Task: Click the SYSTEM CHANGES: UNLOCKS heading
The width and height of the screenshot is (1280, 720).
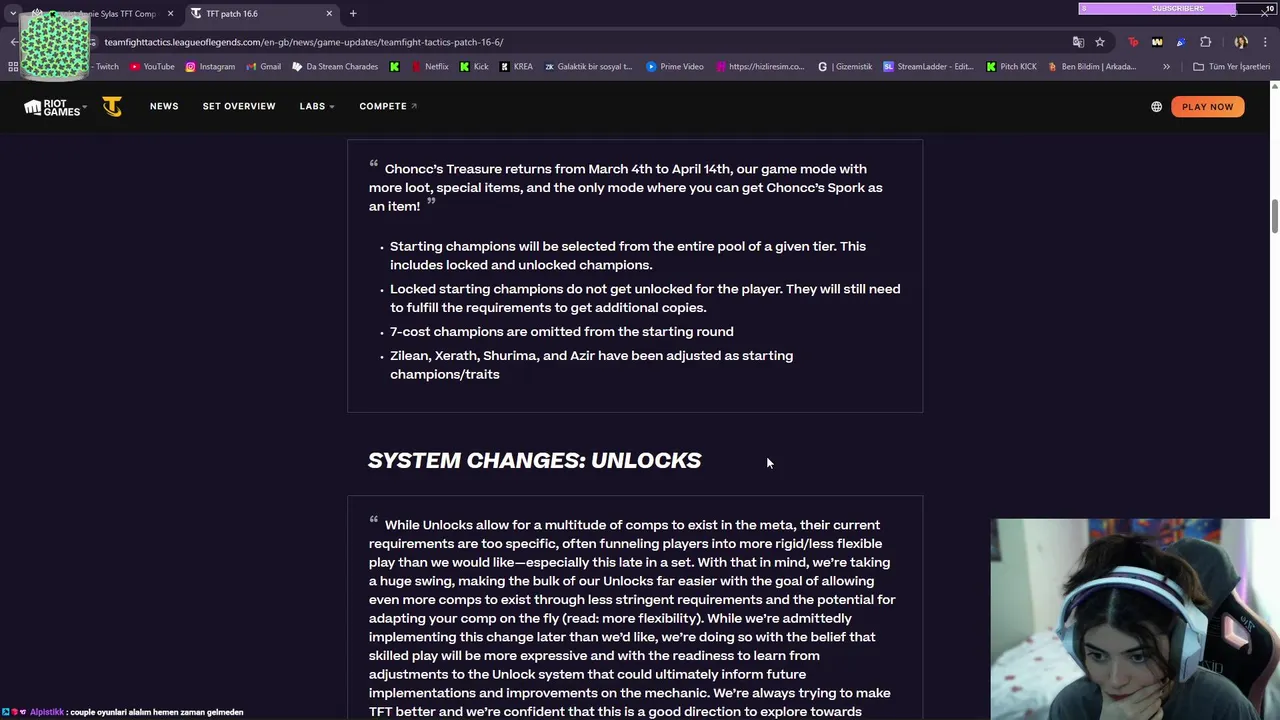Action: [x=534, y=460]
